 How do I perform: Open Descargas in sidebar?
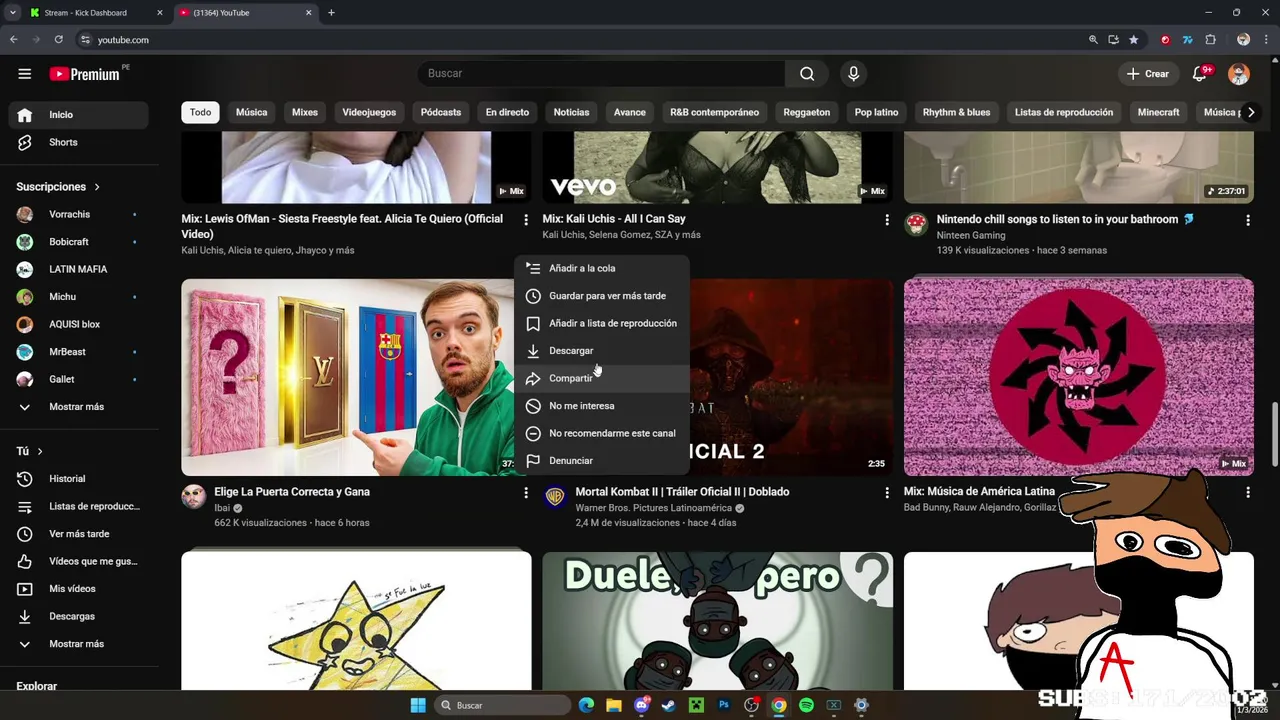tap(78, 616)
